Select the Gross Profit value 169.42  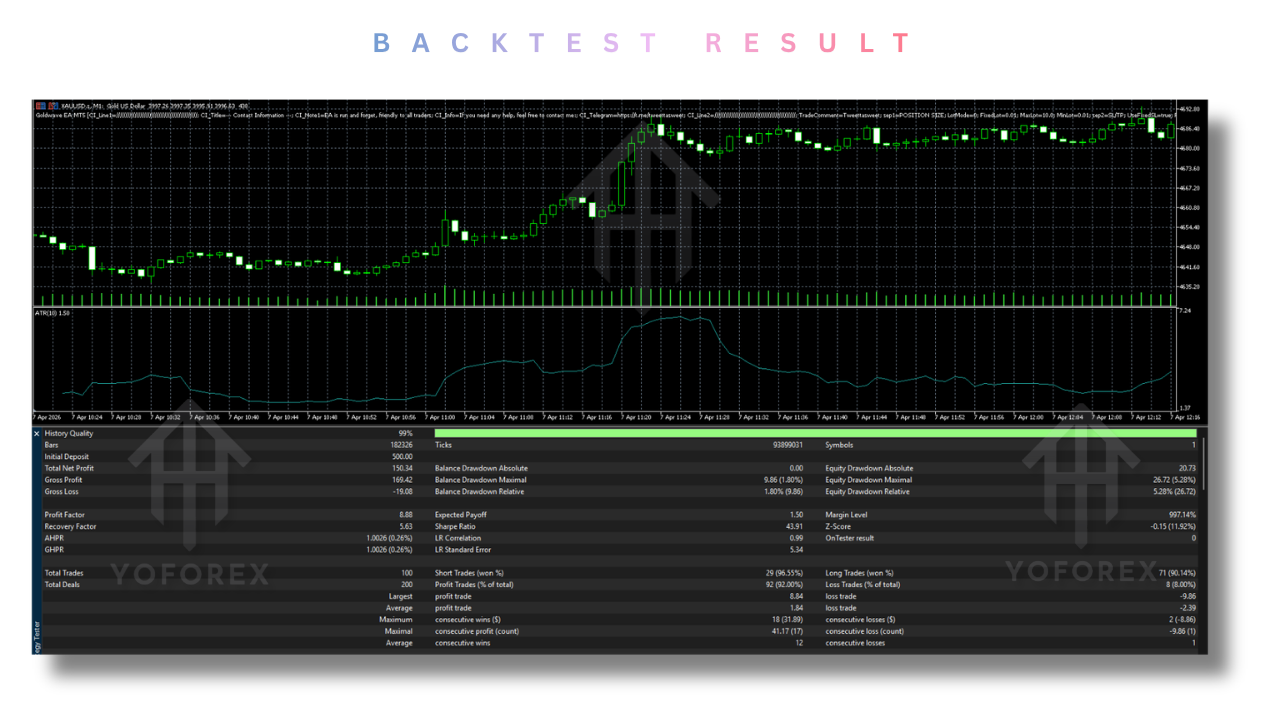(x=402, y=480)
